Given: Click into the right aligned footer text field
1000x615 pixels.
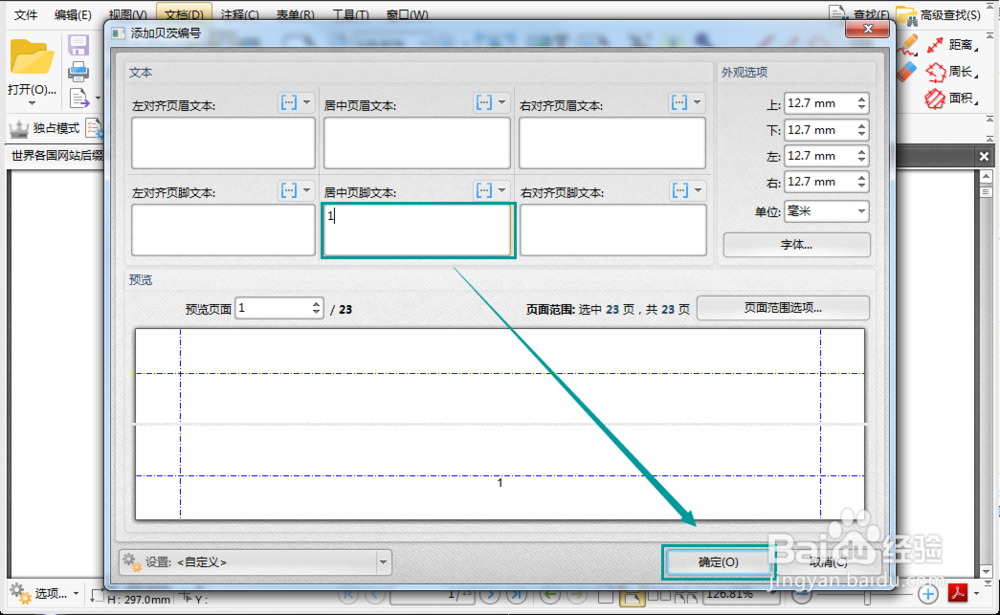Looking at the screenshot, I should click(x=613, y=230).
